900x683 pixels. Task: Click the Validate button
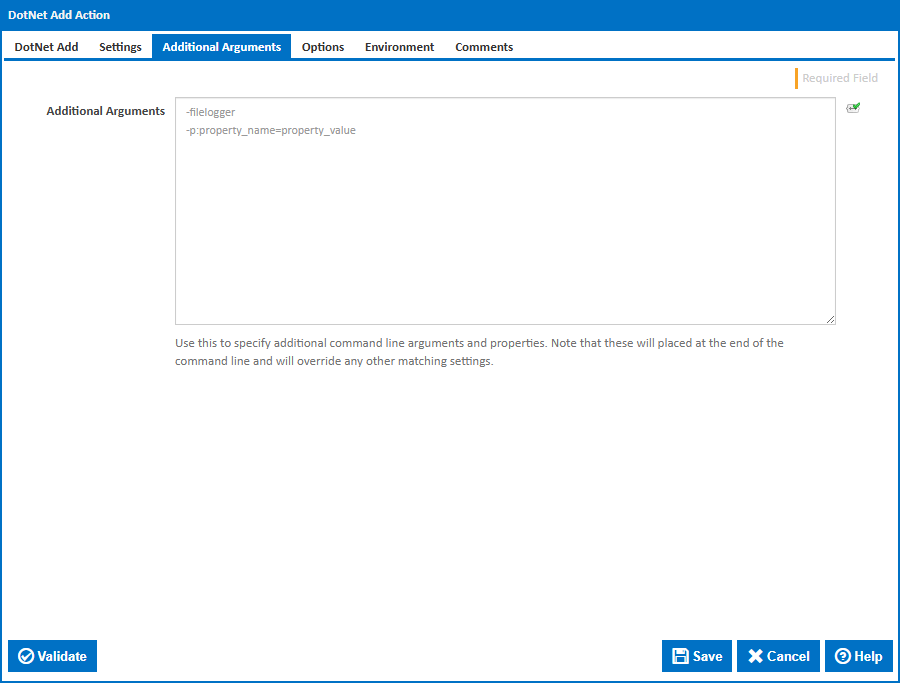(52, 656)
